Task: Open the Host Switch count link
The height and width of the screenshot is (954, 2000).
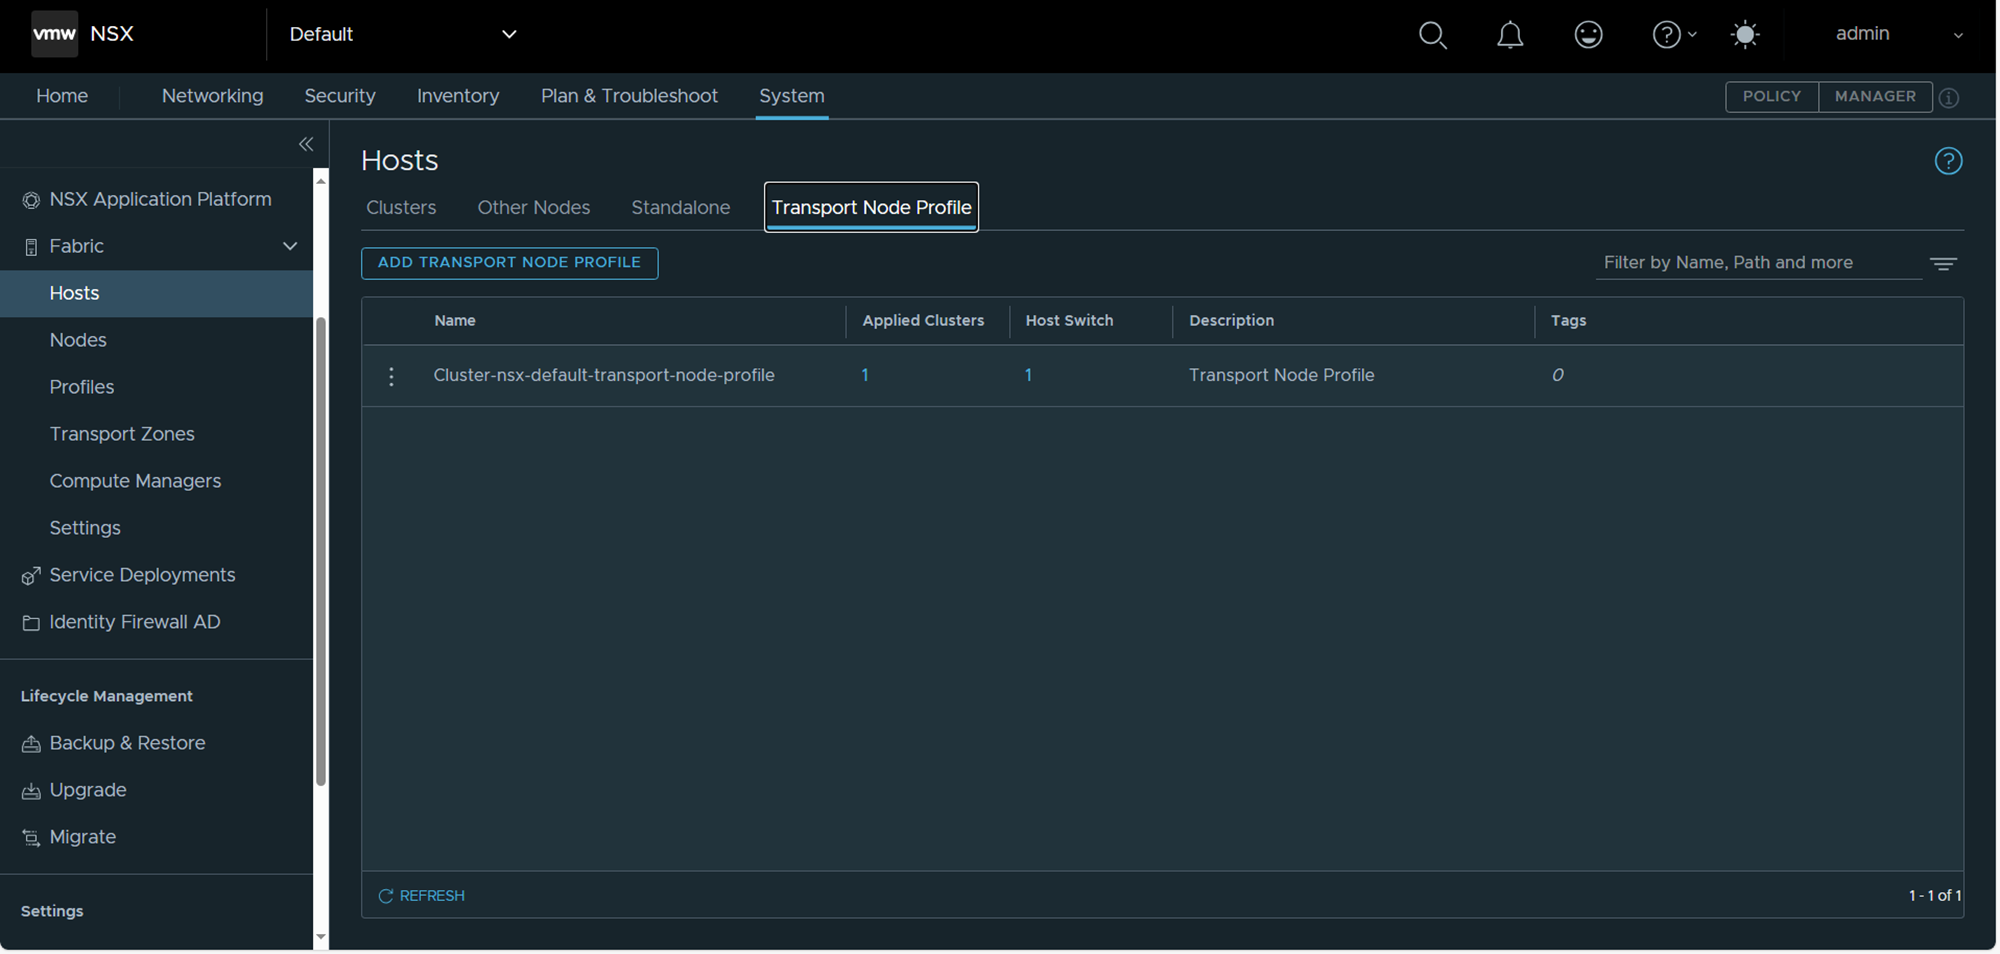Action: pos(1028,375)
